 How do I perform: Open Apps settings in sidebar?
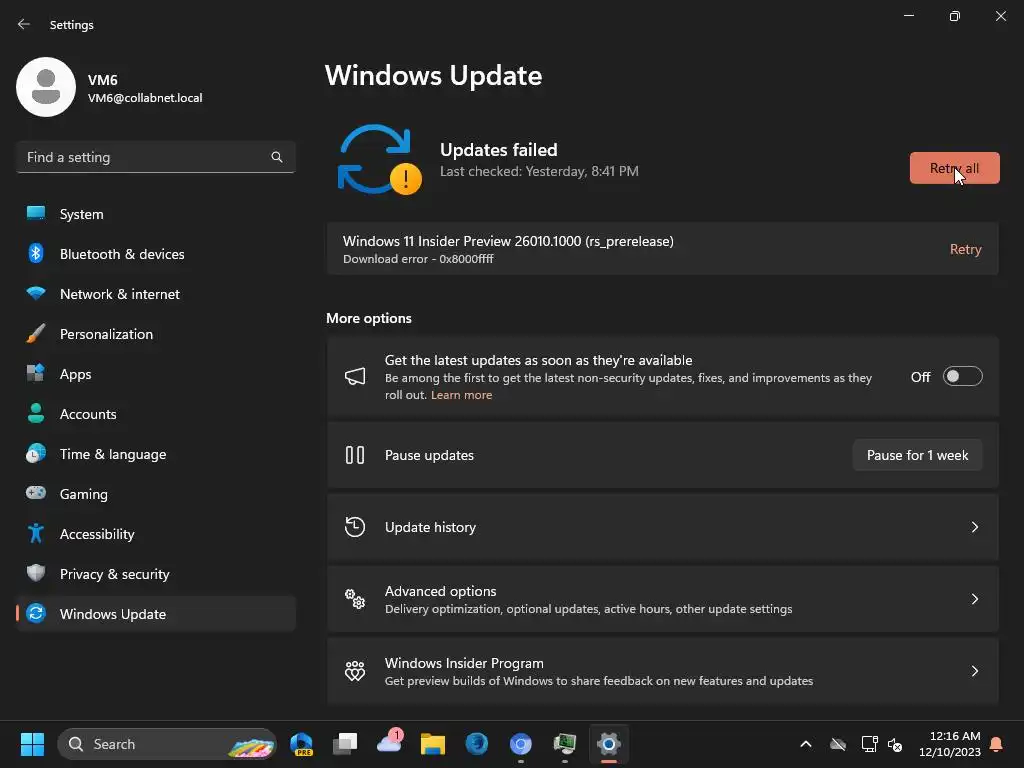[x=155, y=374]
